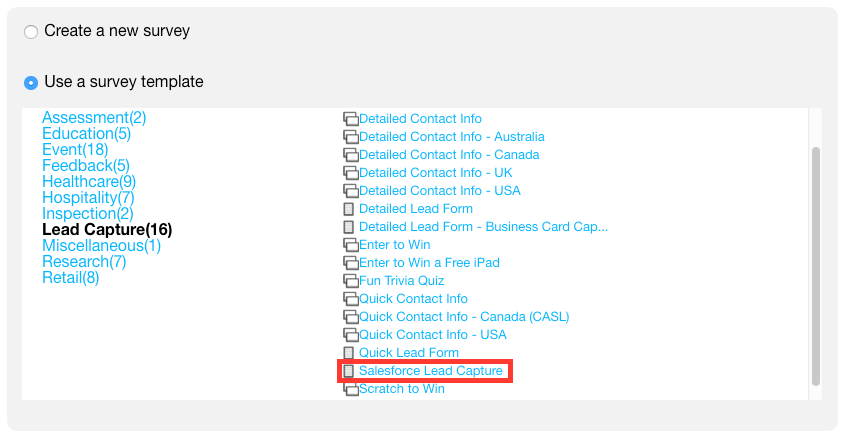This screenshot has width=846, height=440.
Task: Open the Event(18) template category
Action: 75,149
